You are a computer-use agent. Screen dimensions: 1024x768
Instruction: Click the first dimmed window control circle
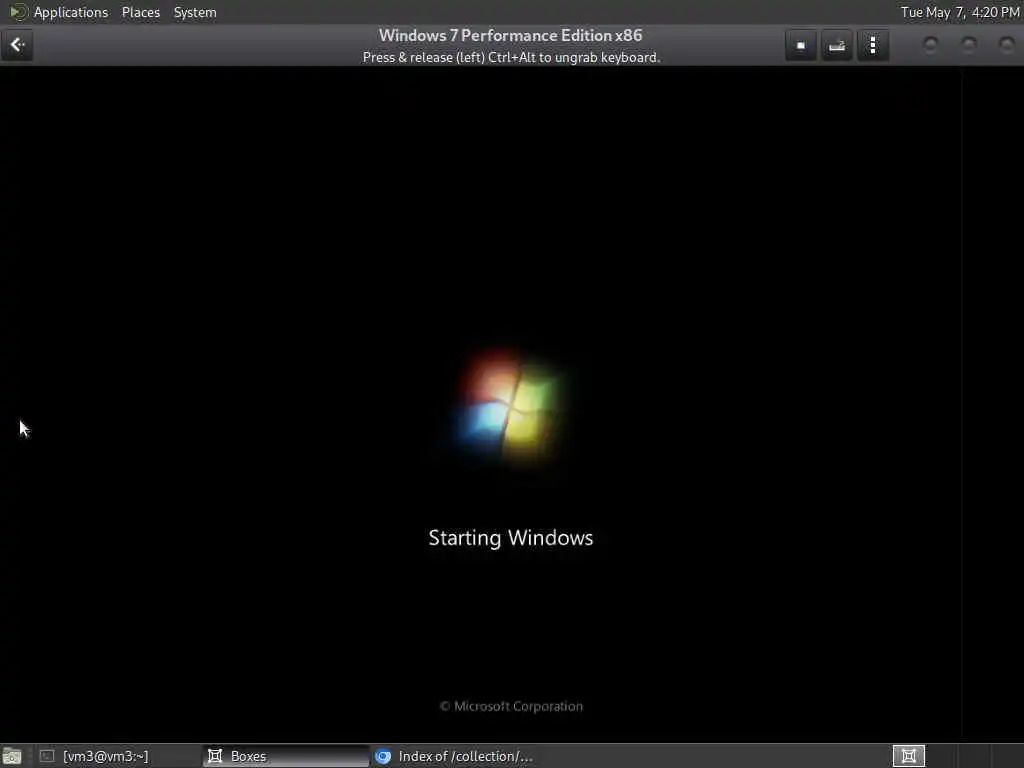[930, 45]
